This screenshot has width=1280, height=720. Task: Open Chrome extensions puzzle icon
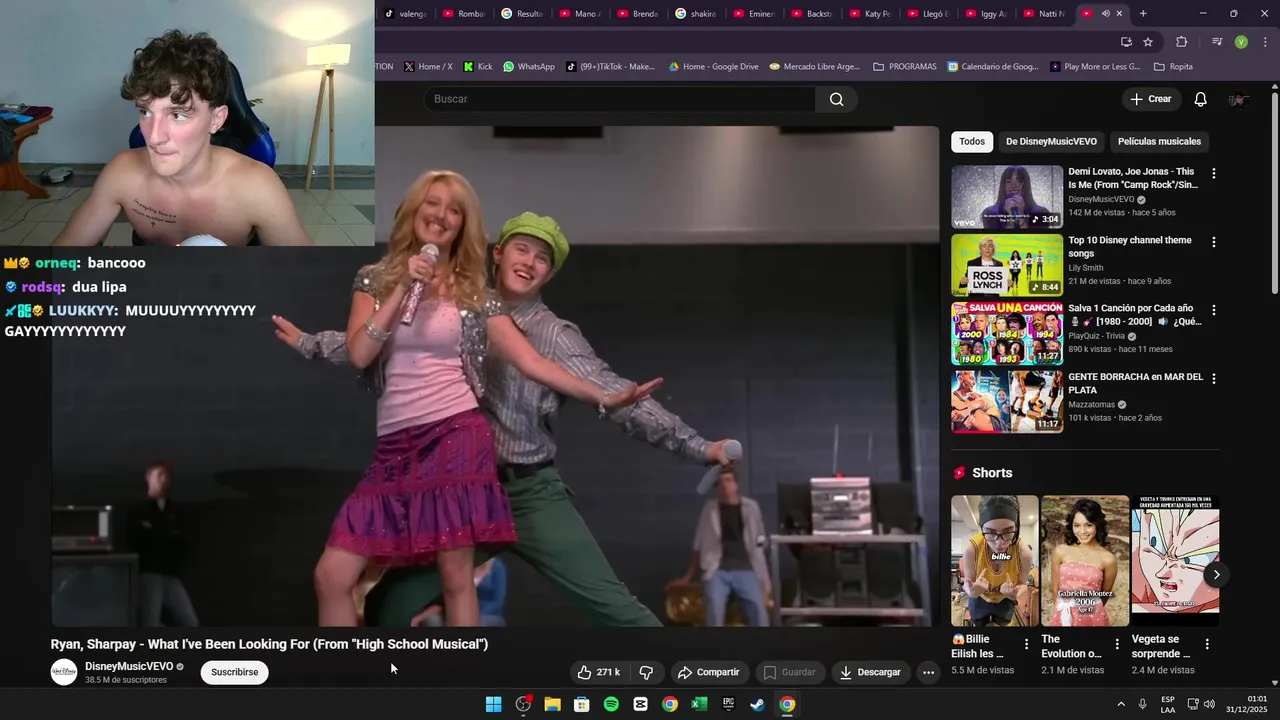tap(1181, 42)
